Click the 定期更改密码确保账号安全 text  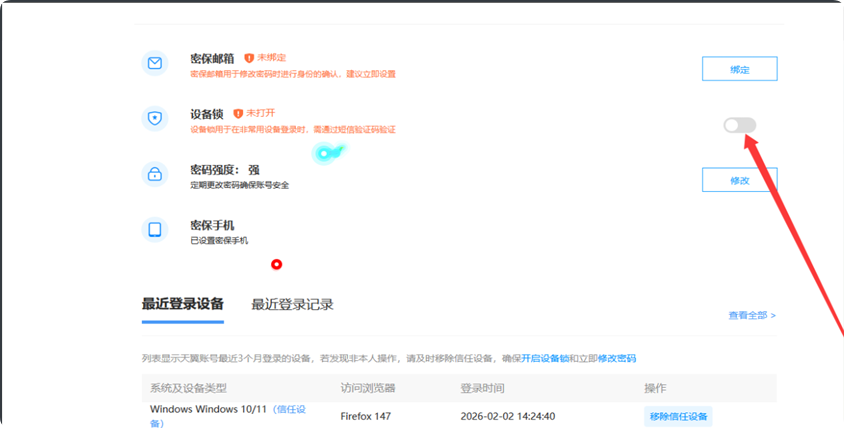(x=240, y=185)
